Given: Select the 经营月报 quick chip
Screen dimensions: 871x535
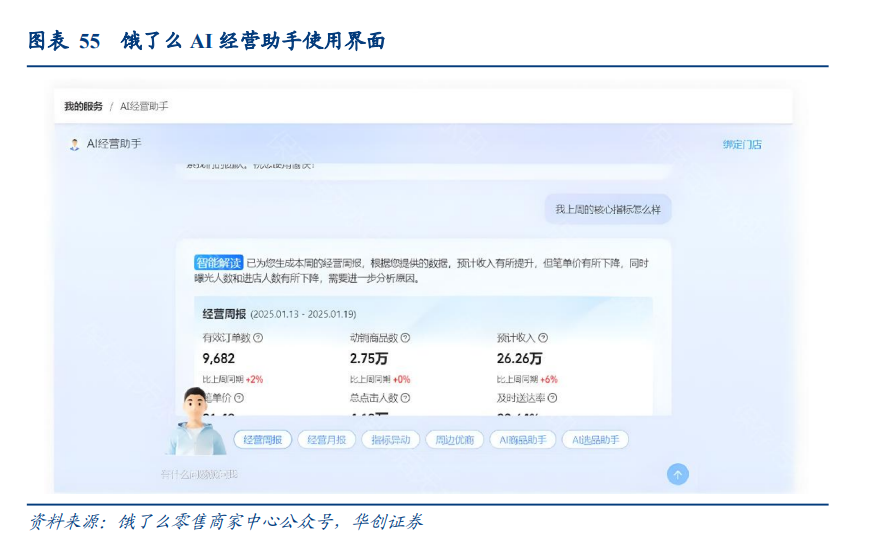Looking at the screenshot, I should [327, 439].
